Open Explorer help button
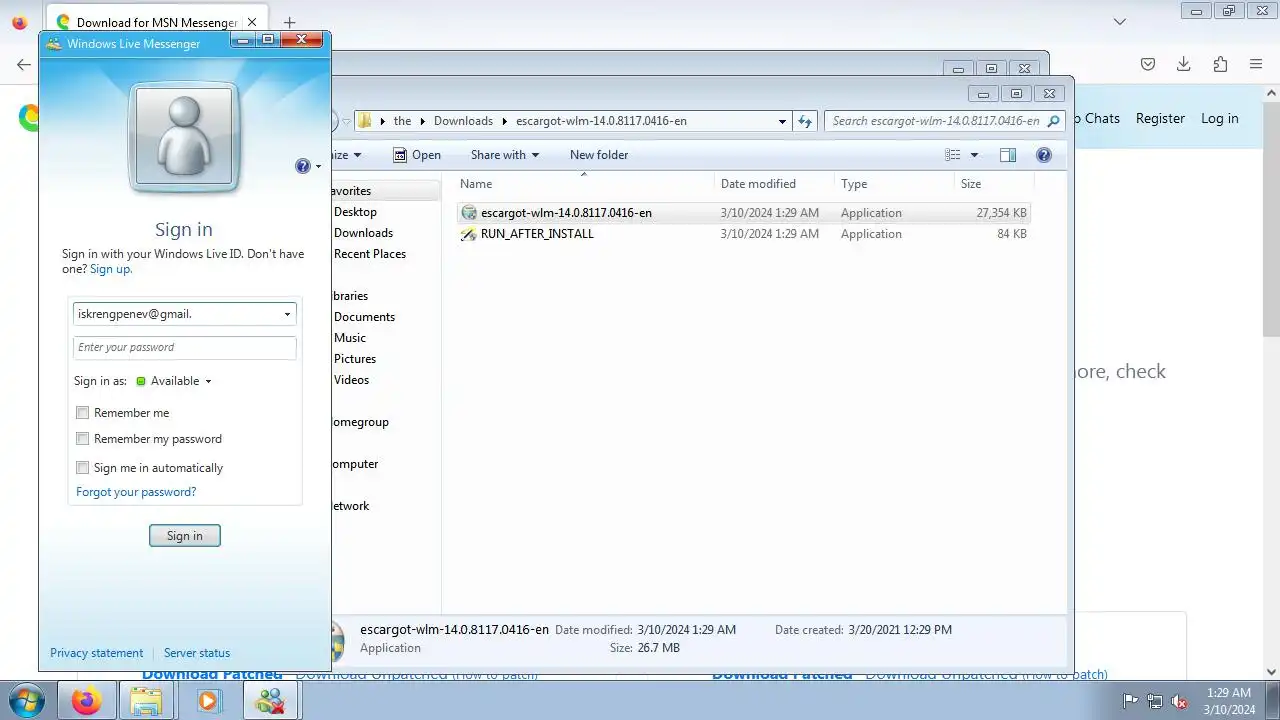This screenshot has height=720, width=1280. click(1044, 155)
